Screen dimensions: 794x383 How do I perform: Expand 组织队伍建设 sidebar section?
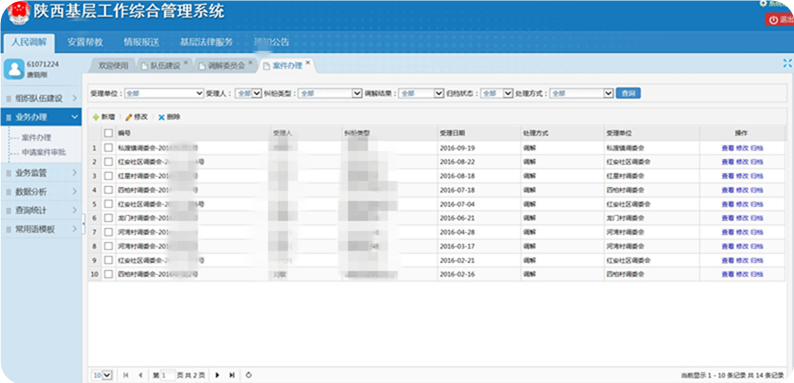(41, 98)
